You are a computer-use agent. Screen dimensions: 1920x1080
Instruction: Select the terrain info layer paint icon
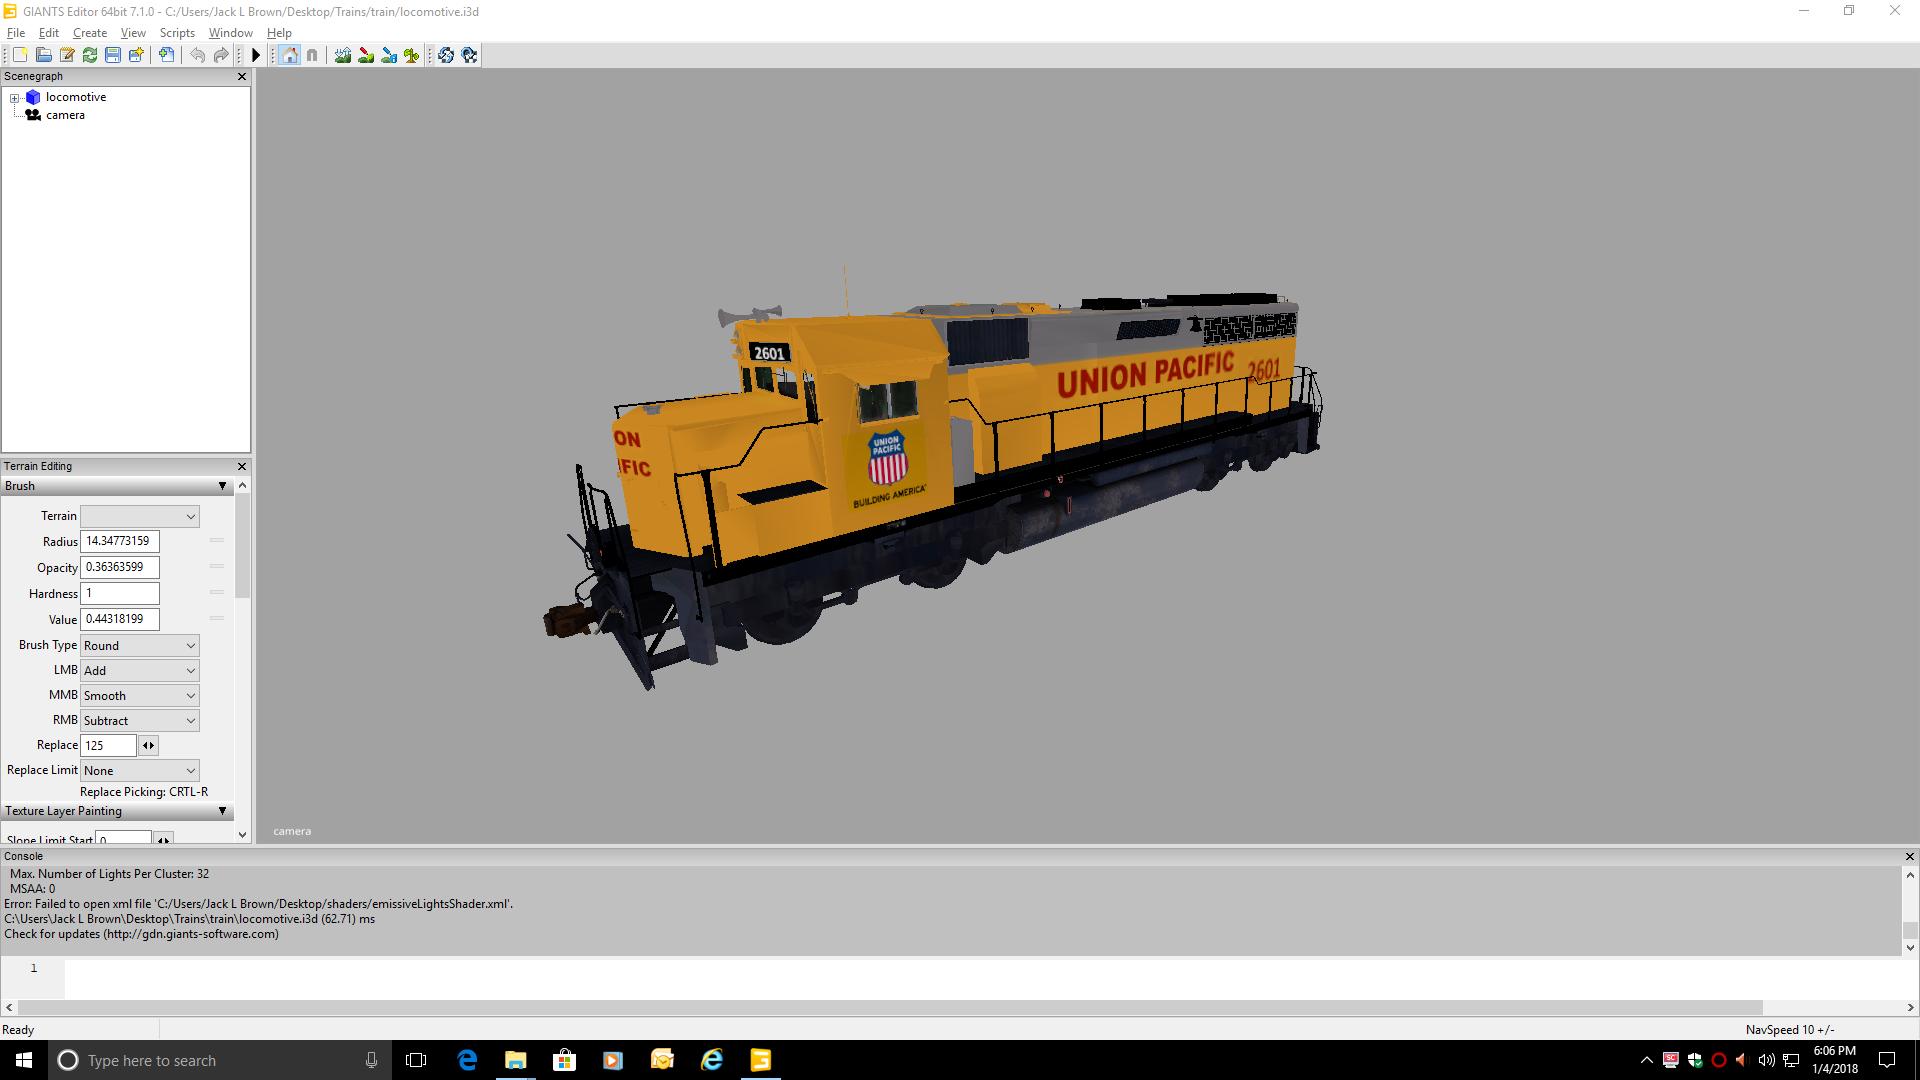[x=389, y=55]
